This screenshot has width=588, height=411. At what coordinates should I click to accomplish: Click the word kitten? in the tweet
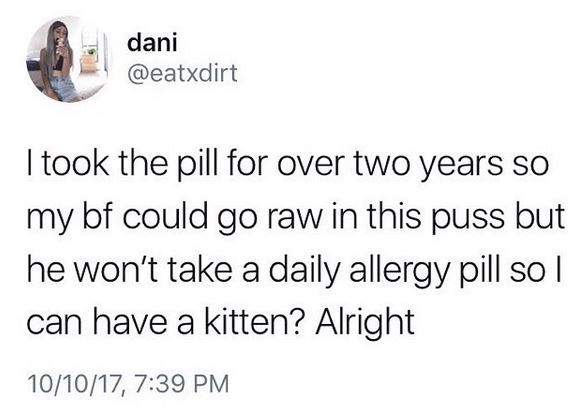[254, 321]
